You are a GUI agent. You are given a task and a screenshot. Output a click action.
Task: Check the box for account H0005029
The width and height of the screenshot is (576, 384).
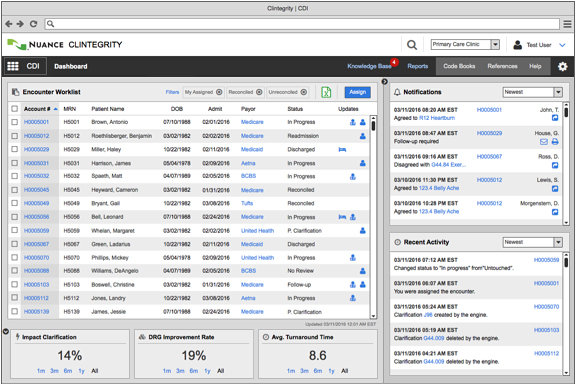pyautogui.click(x=14, y=149)
